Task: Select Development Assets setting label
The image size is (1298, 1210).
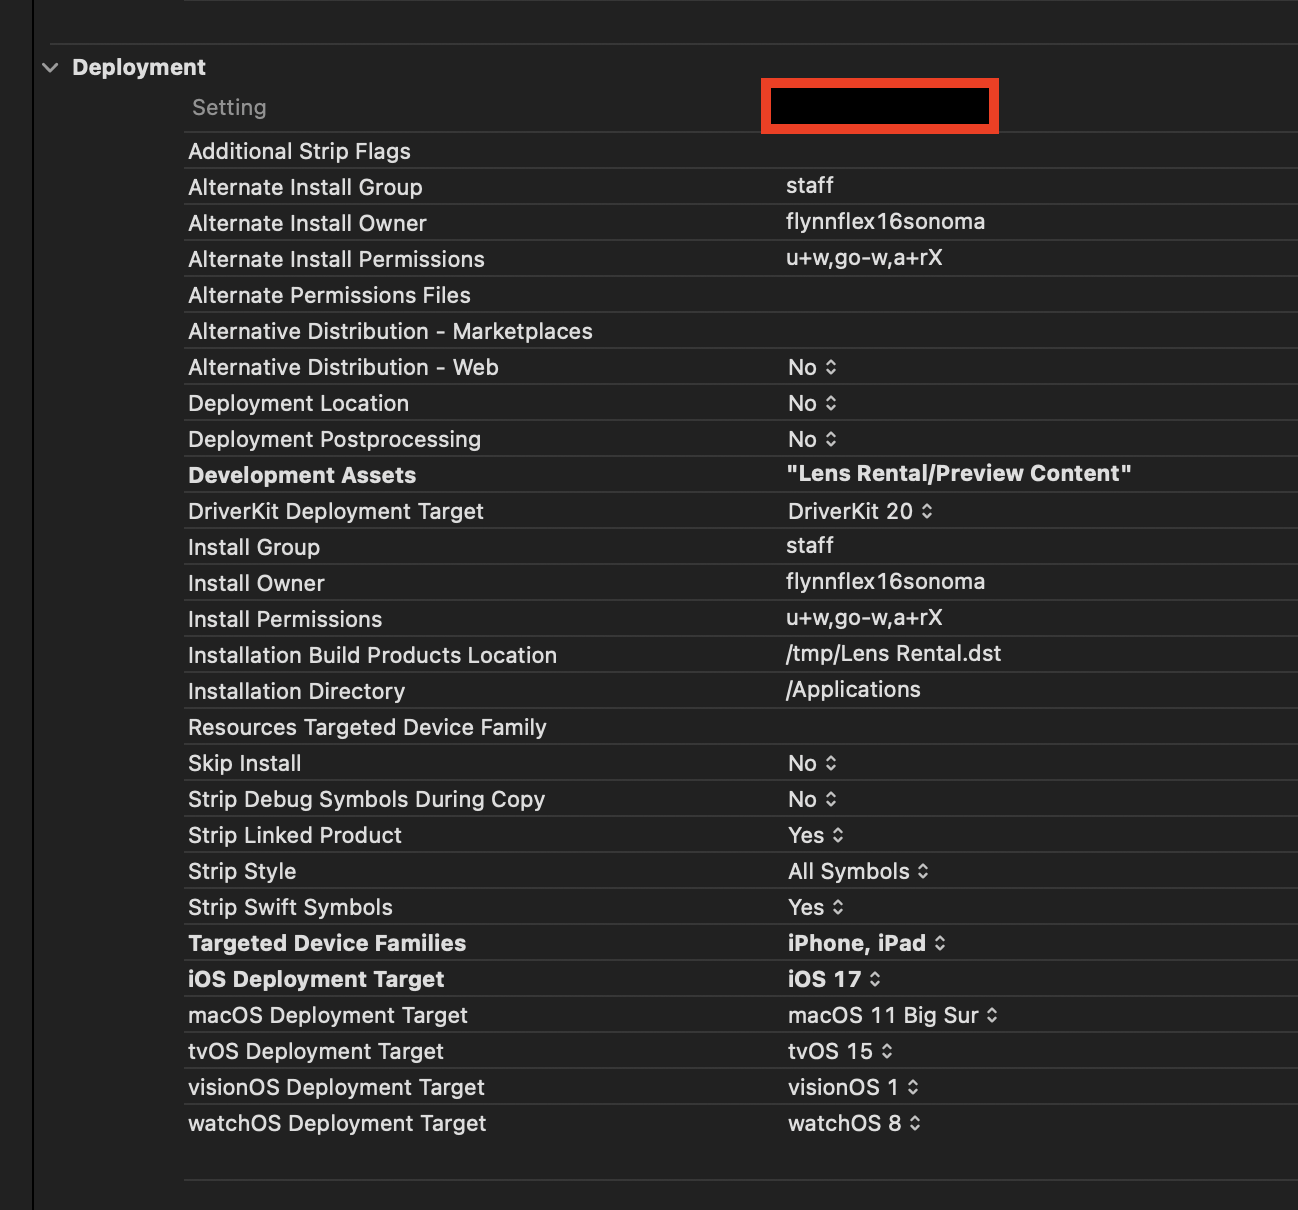Action: 302,476
